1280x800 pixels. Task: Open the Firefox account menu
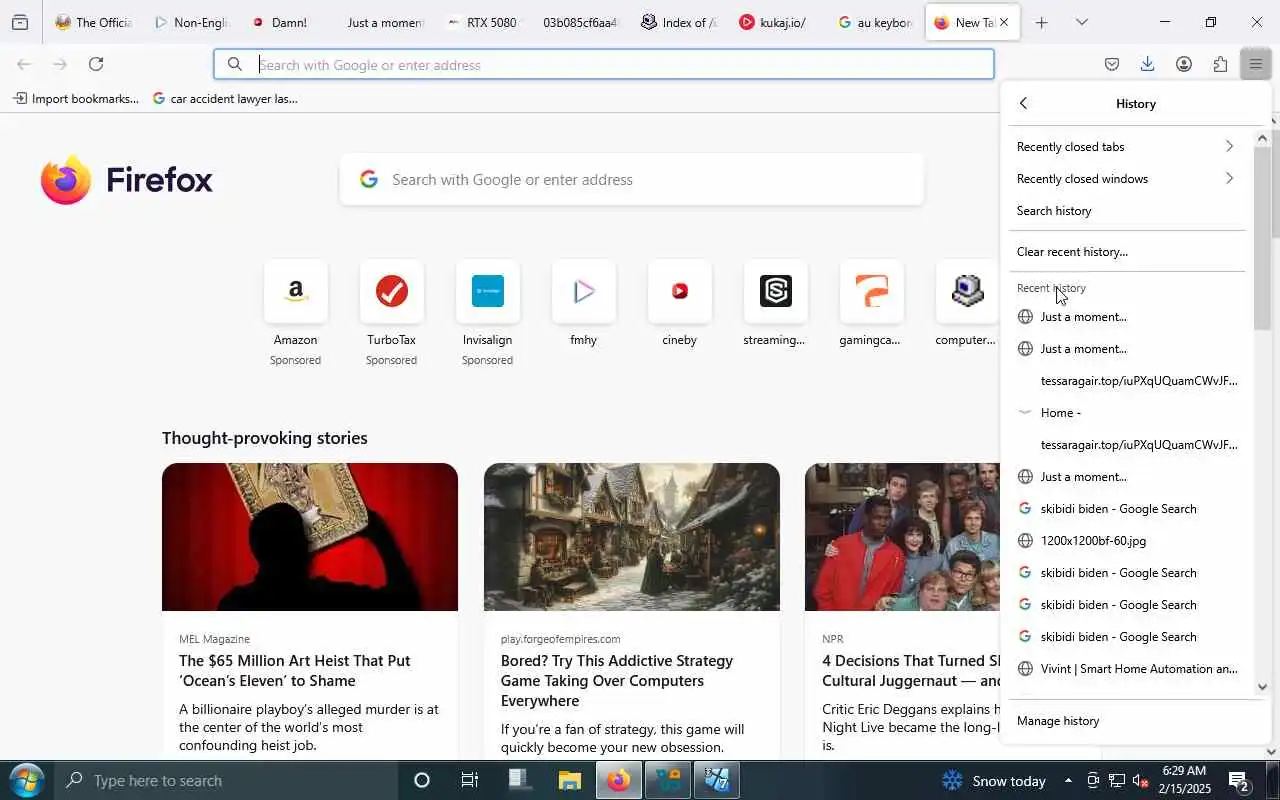(x=1184, y=64)
